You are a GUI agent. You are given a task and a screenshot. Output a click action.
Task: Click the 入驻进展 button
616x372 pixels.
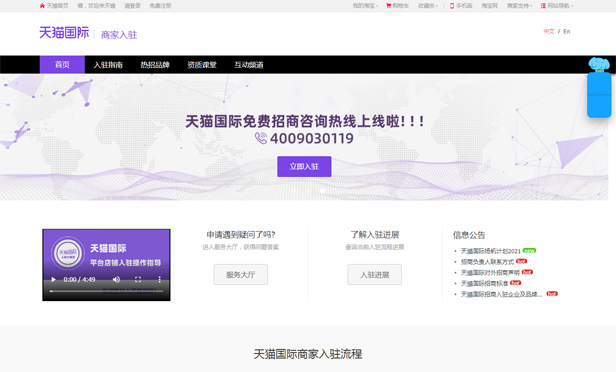(374, 275)
